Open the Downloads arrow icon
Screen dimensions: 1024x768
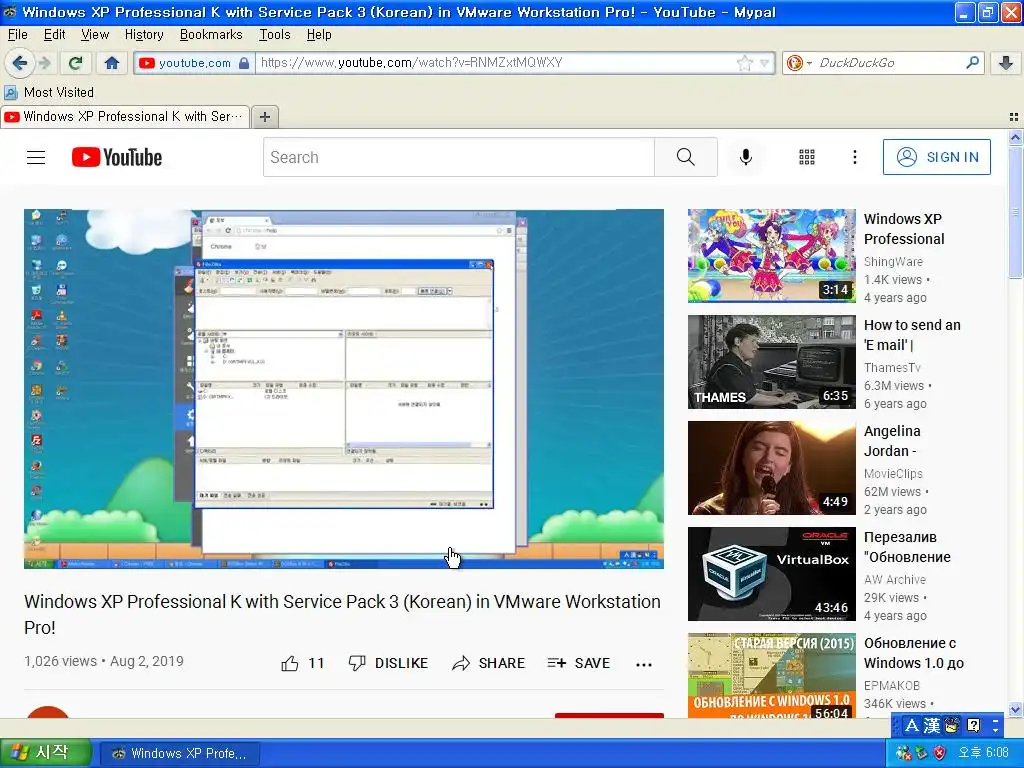[x=1006, y=63]
